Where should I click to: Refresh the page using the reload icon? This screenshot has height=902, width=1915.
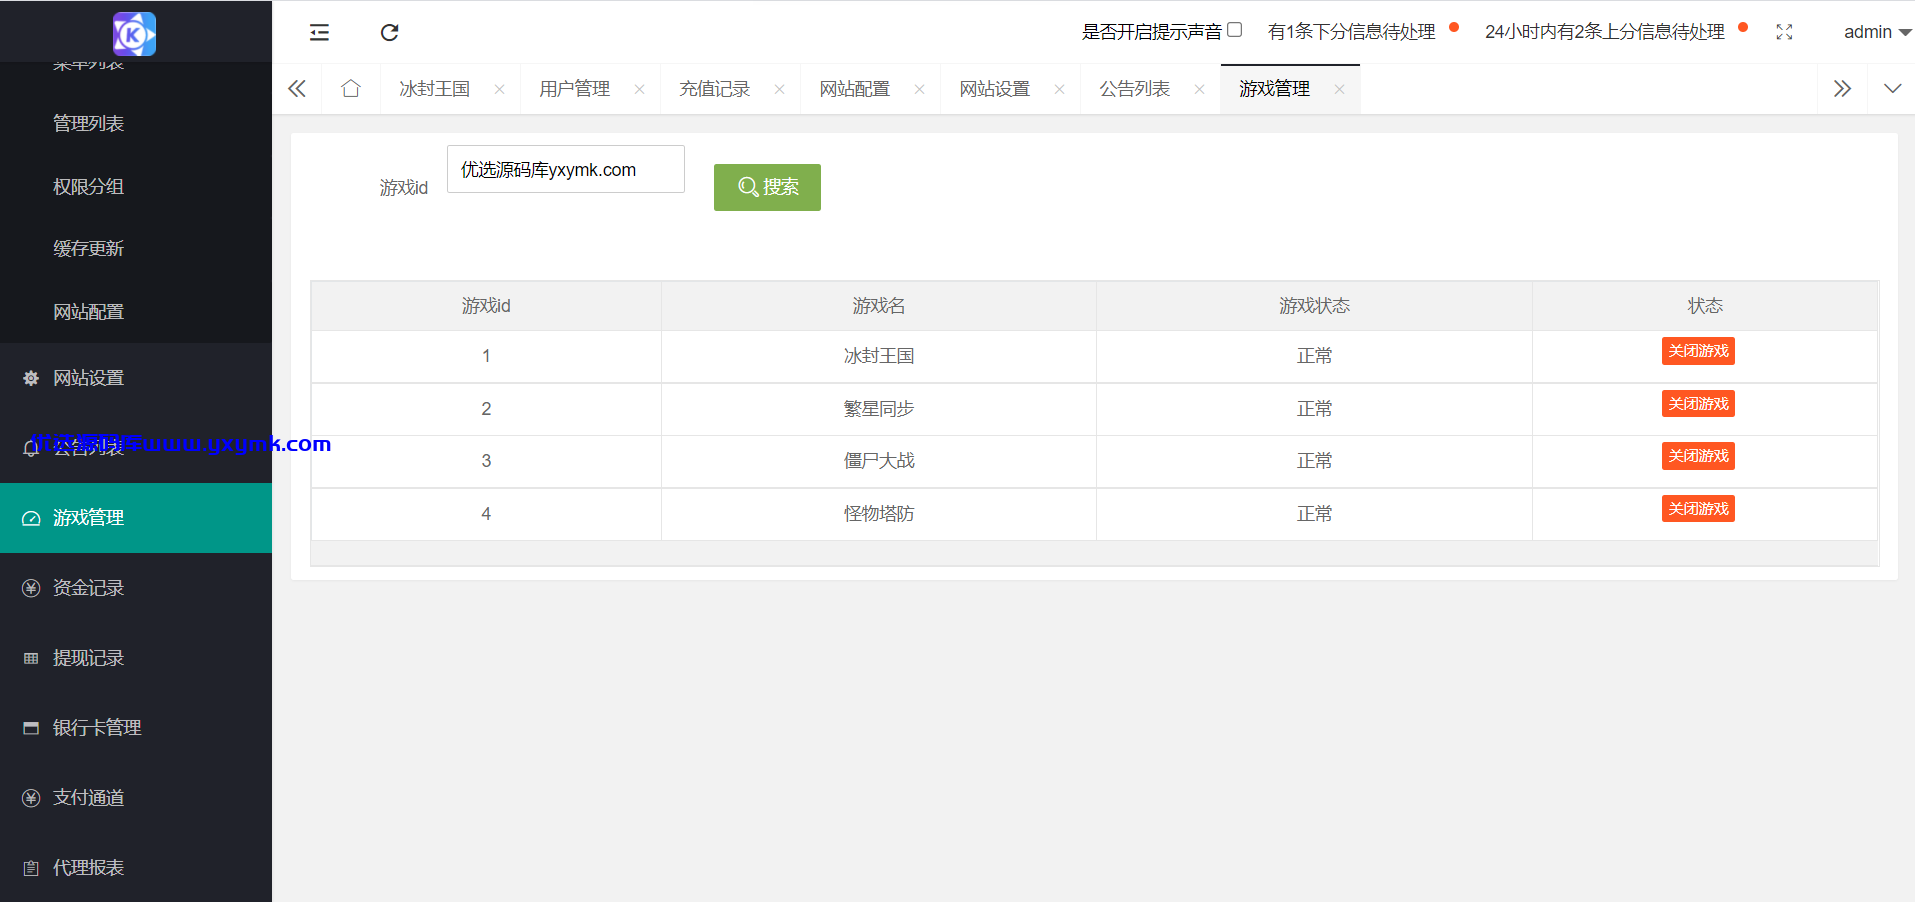click(390, 32)
